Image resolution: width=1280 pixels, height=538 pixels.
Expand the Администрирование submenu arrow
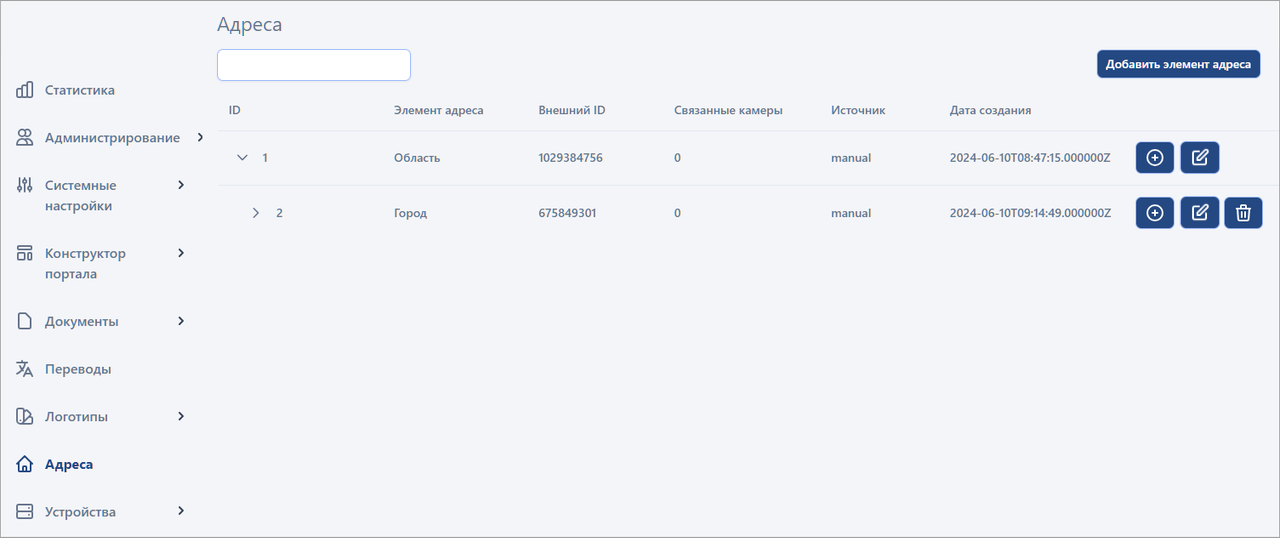[200, 137]
